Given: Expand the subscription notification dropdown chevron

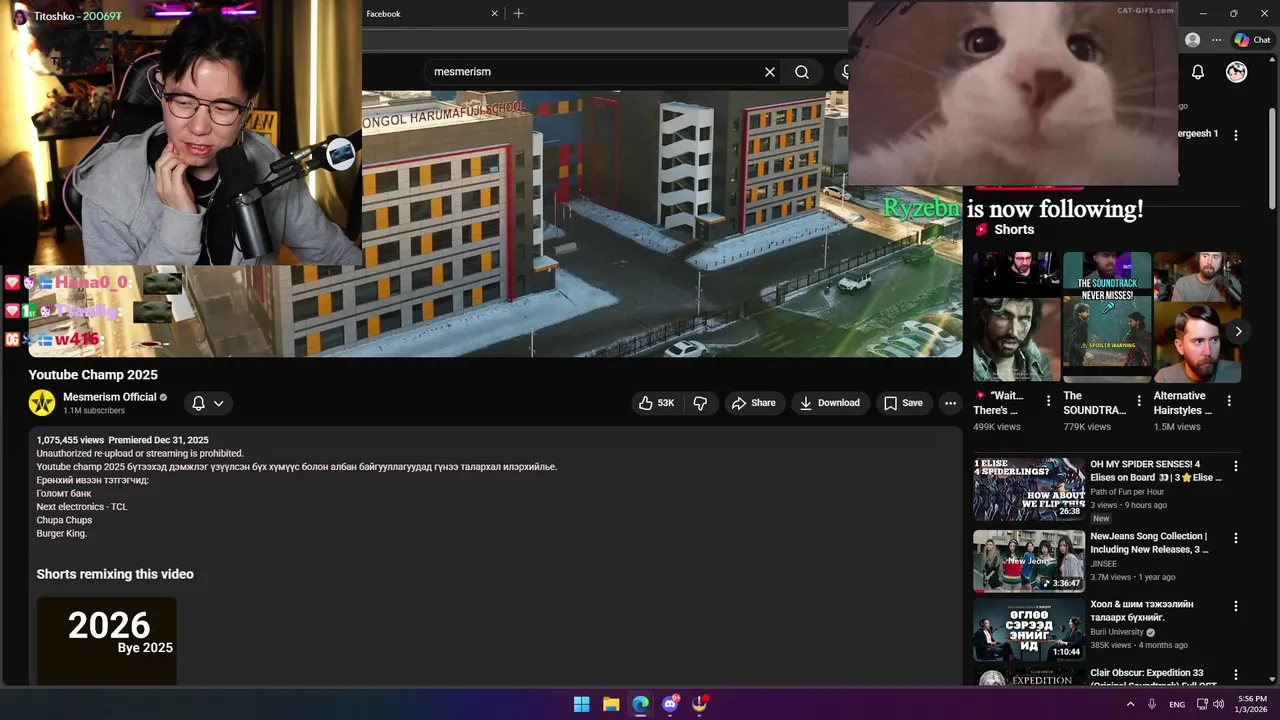Looking at the screenshot, I should 218,403.
